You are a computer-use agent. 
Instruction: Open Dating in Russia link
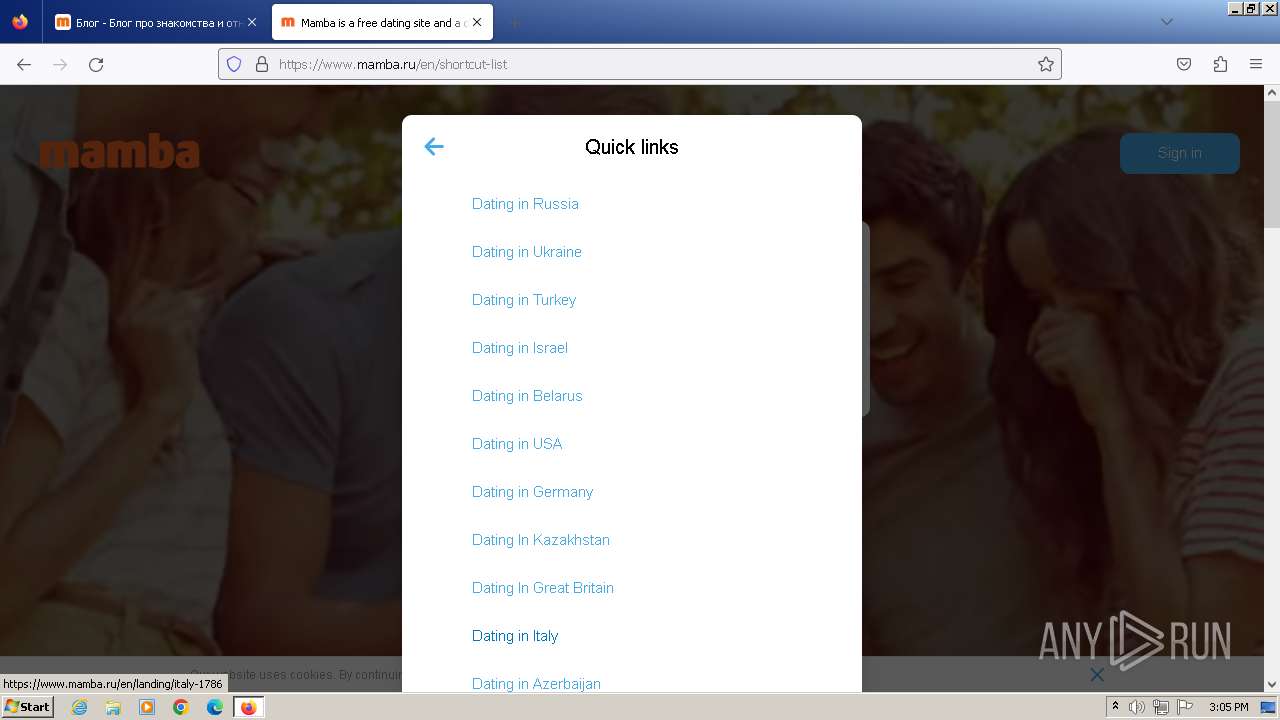point(525,204)
